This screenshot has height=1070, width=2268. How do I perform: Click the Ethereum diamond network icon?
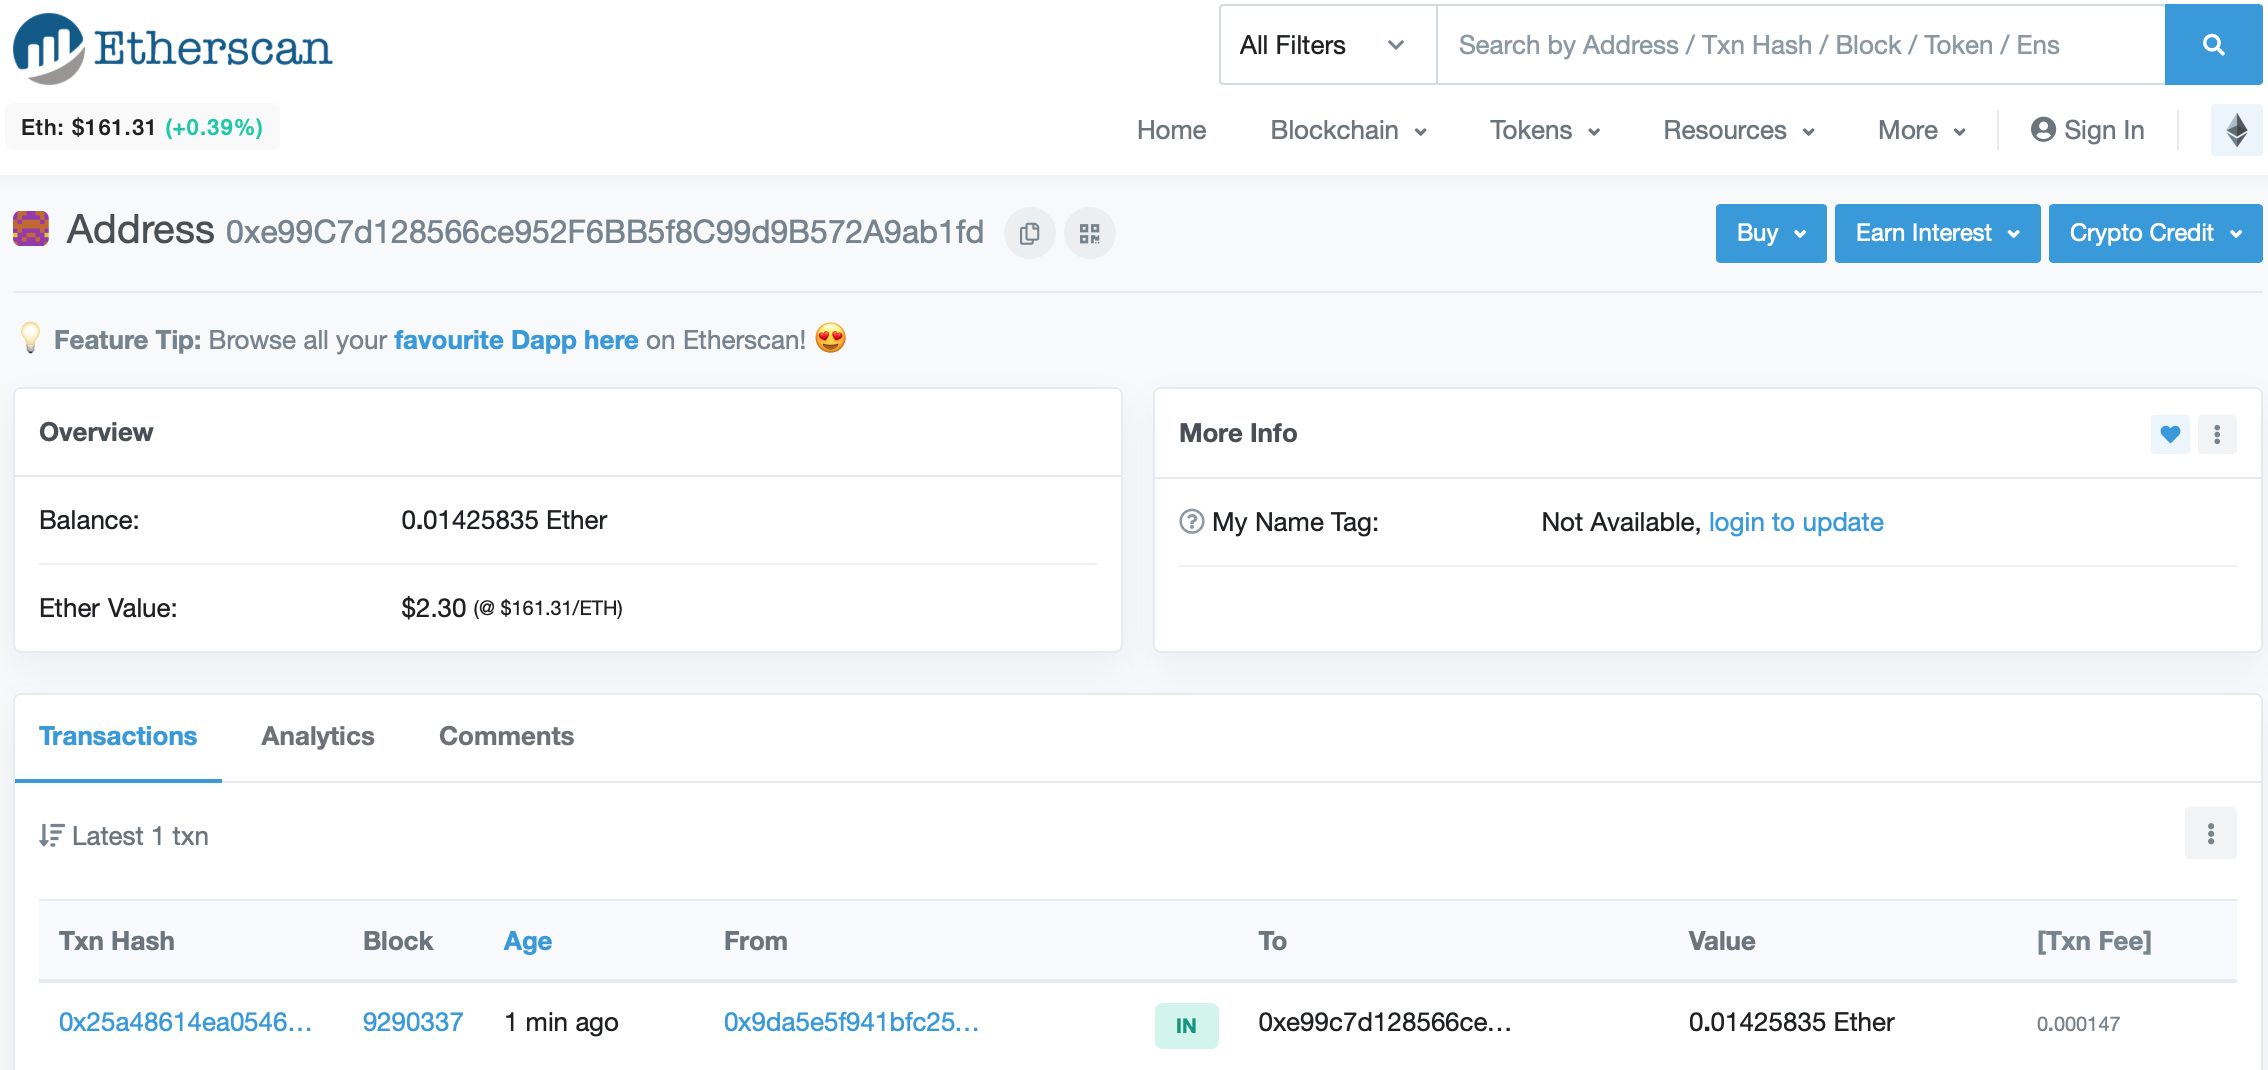point(2237,130)
